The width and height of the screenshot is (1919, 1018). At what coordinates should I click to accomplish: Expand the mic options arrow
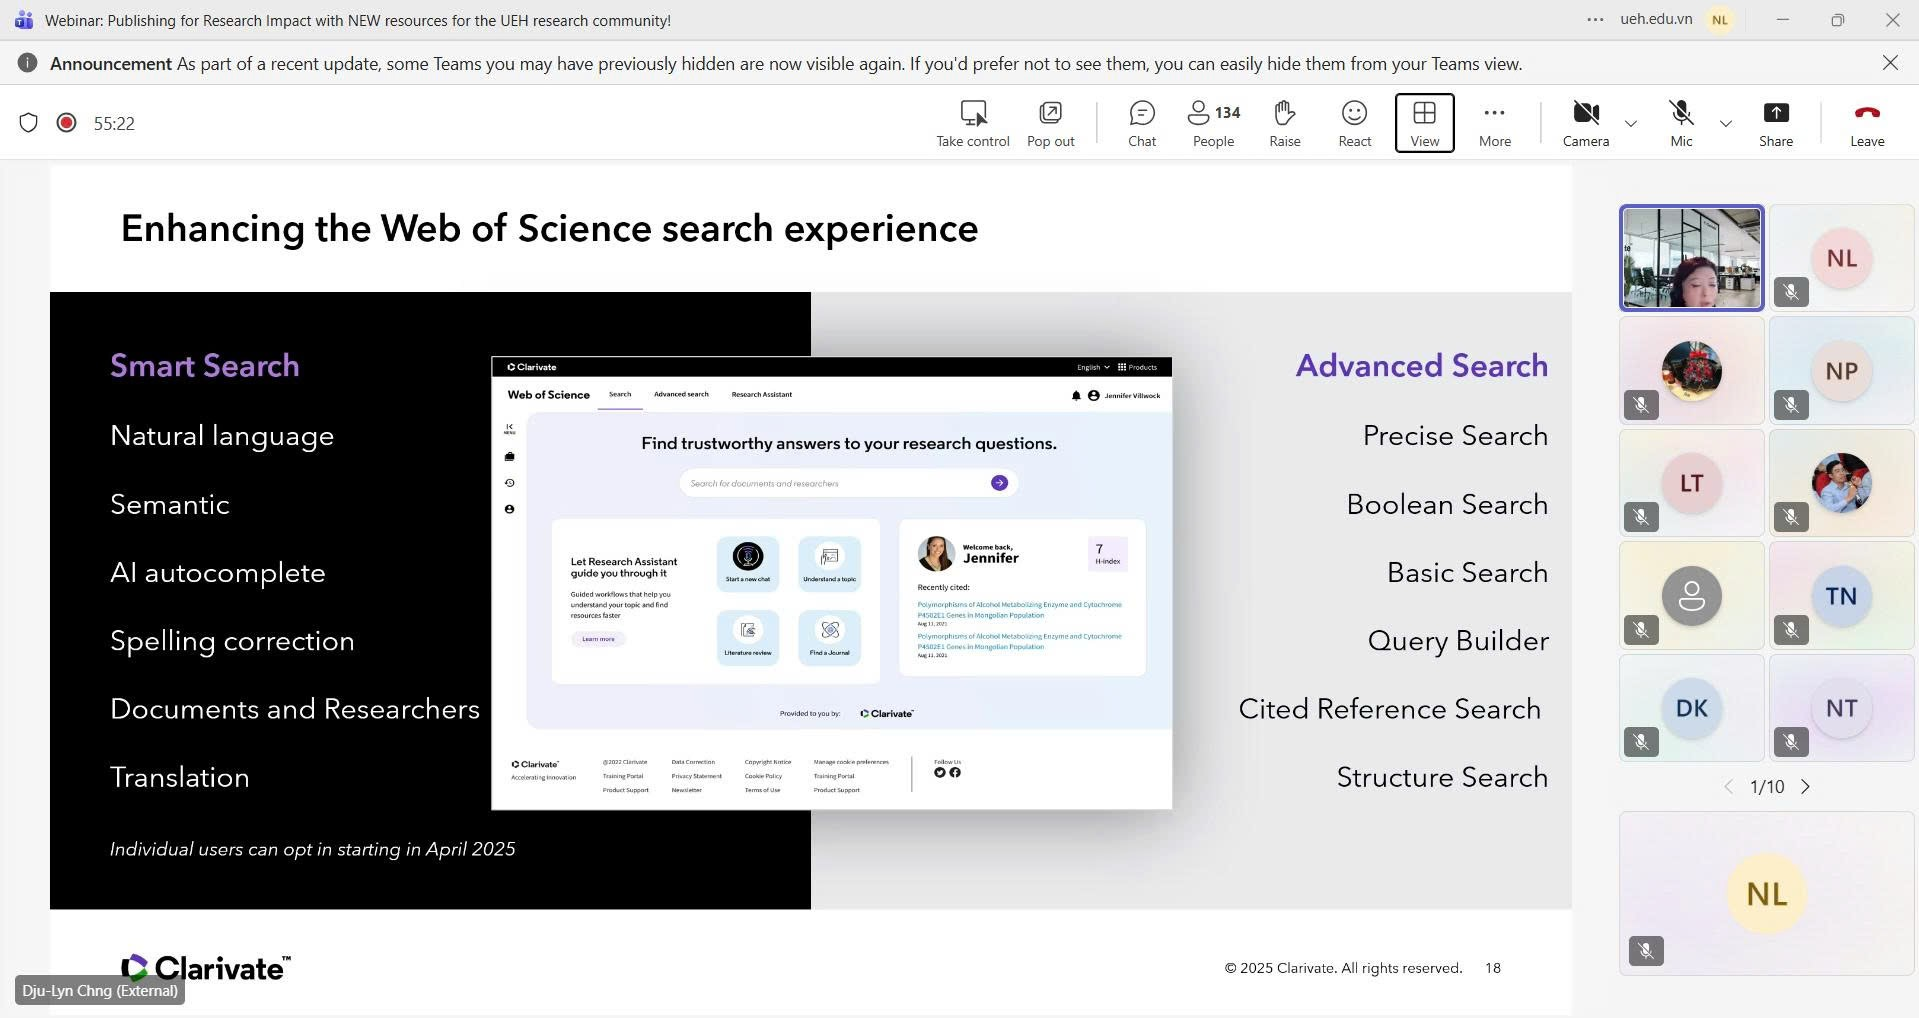point(1725,124)
